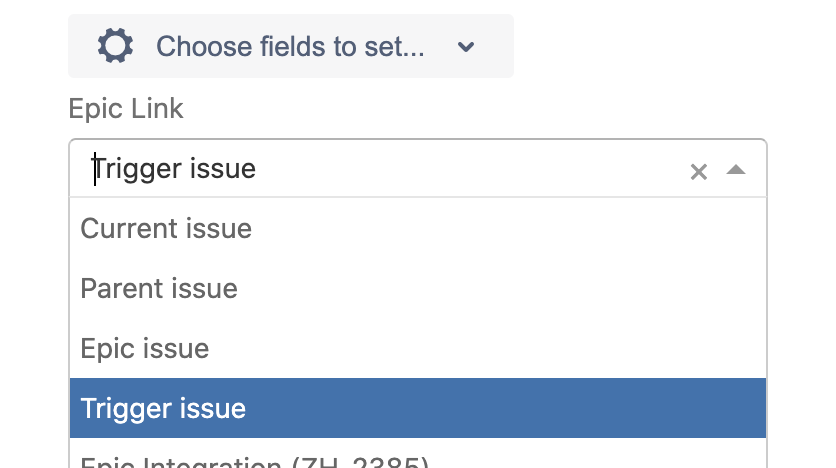
Task: Click the blue highlighted row's right side
Action: [x=600, y=408]
